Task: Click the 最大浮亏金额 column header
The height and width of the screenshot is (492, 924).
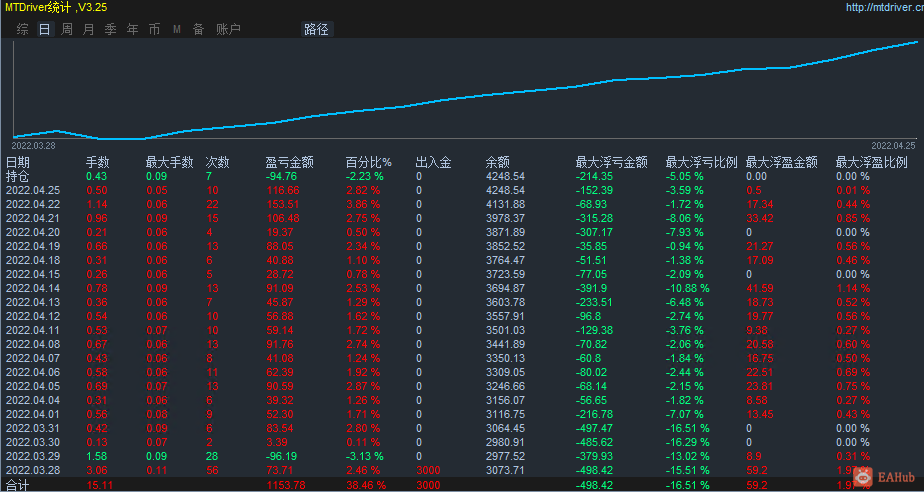Action: (612, 162)
